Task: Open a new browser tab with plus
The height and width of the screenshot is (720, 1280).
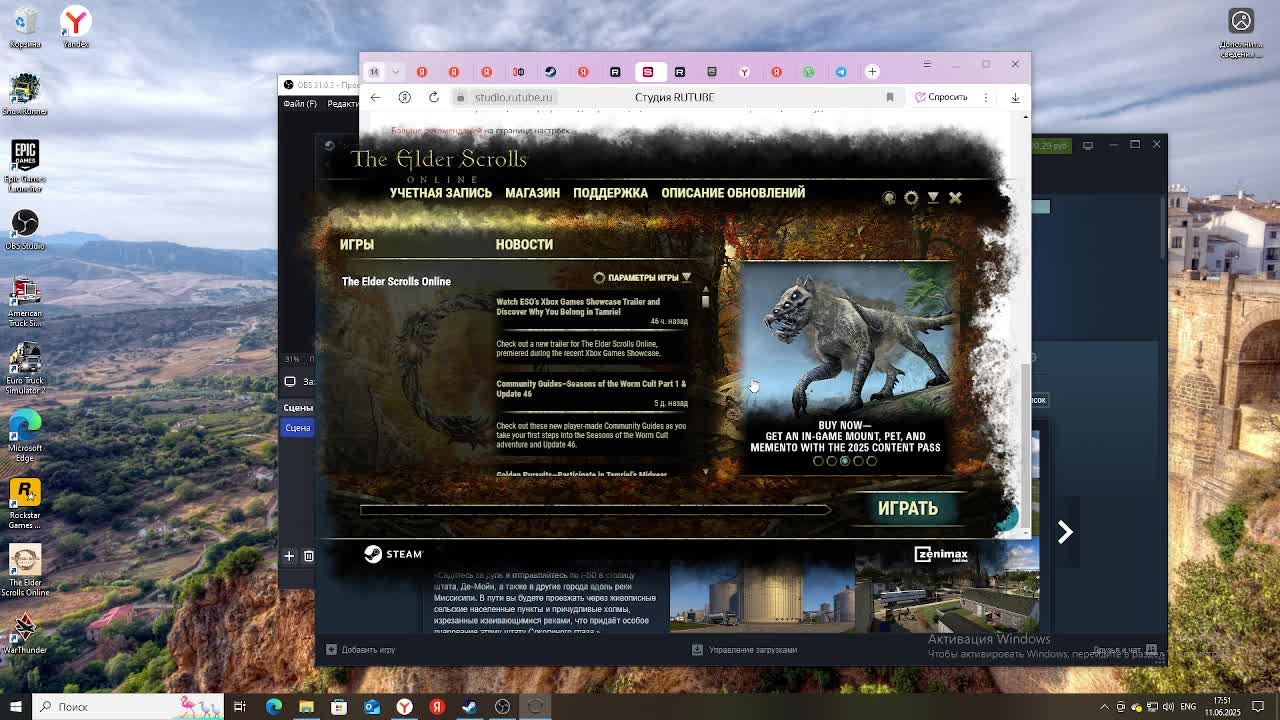Action: pyautogui.click(x=872, y=72)
